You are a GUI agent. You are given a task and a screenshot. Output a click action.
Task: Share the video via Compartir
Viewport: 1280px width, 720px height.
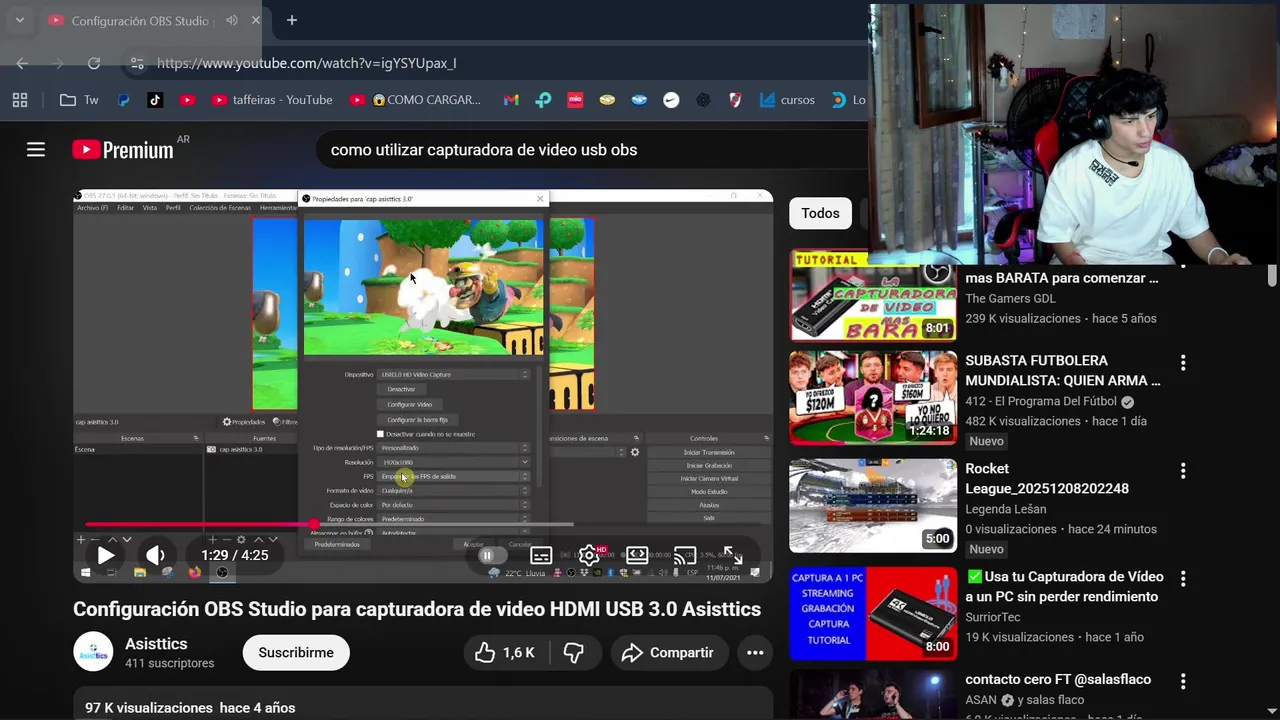click(x=668, y=653)
